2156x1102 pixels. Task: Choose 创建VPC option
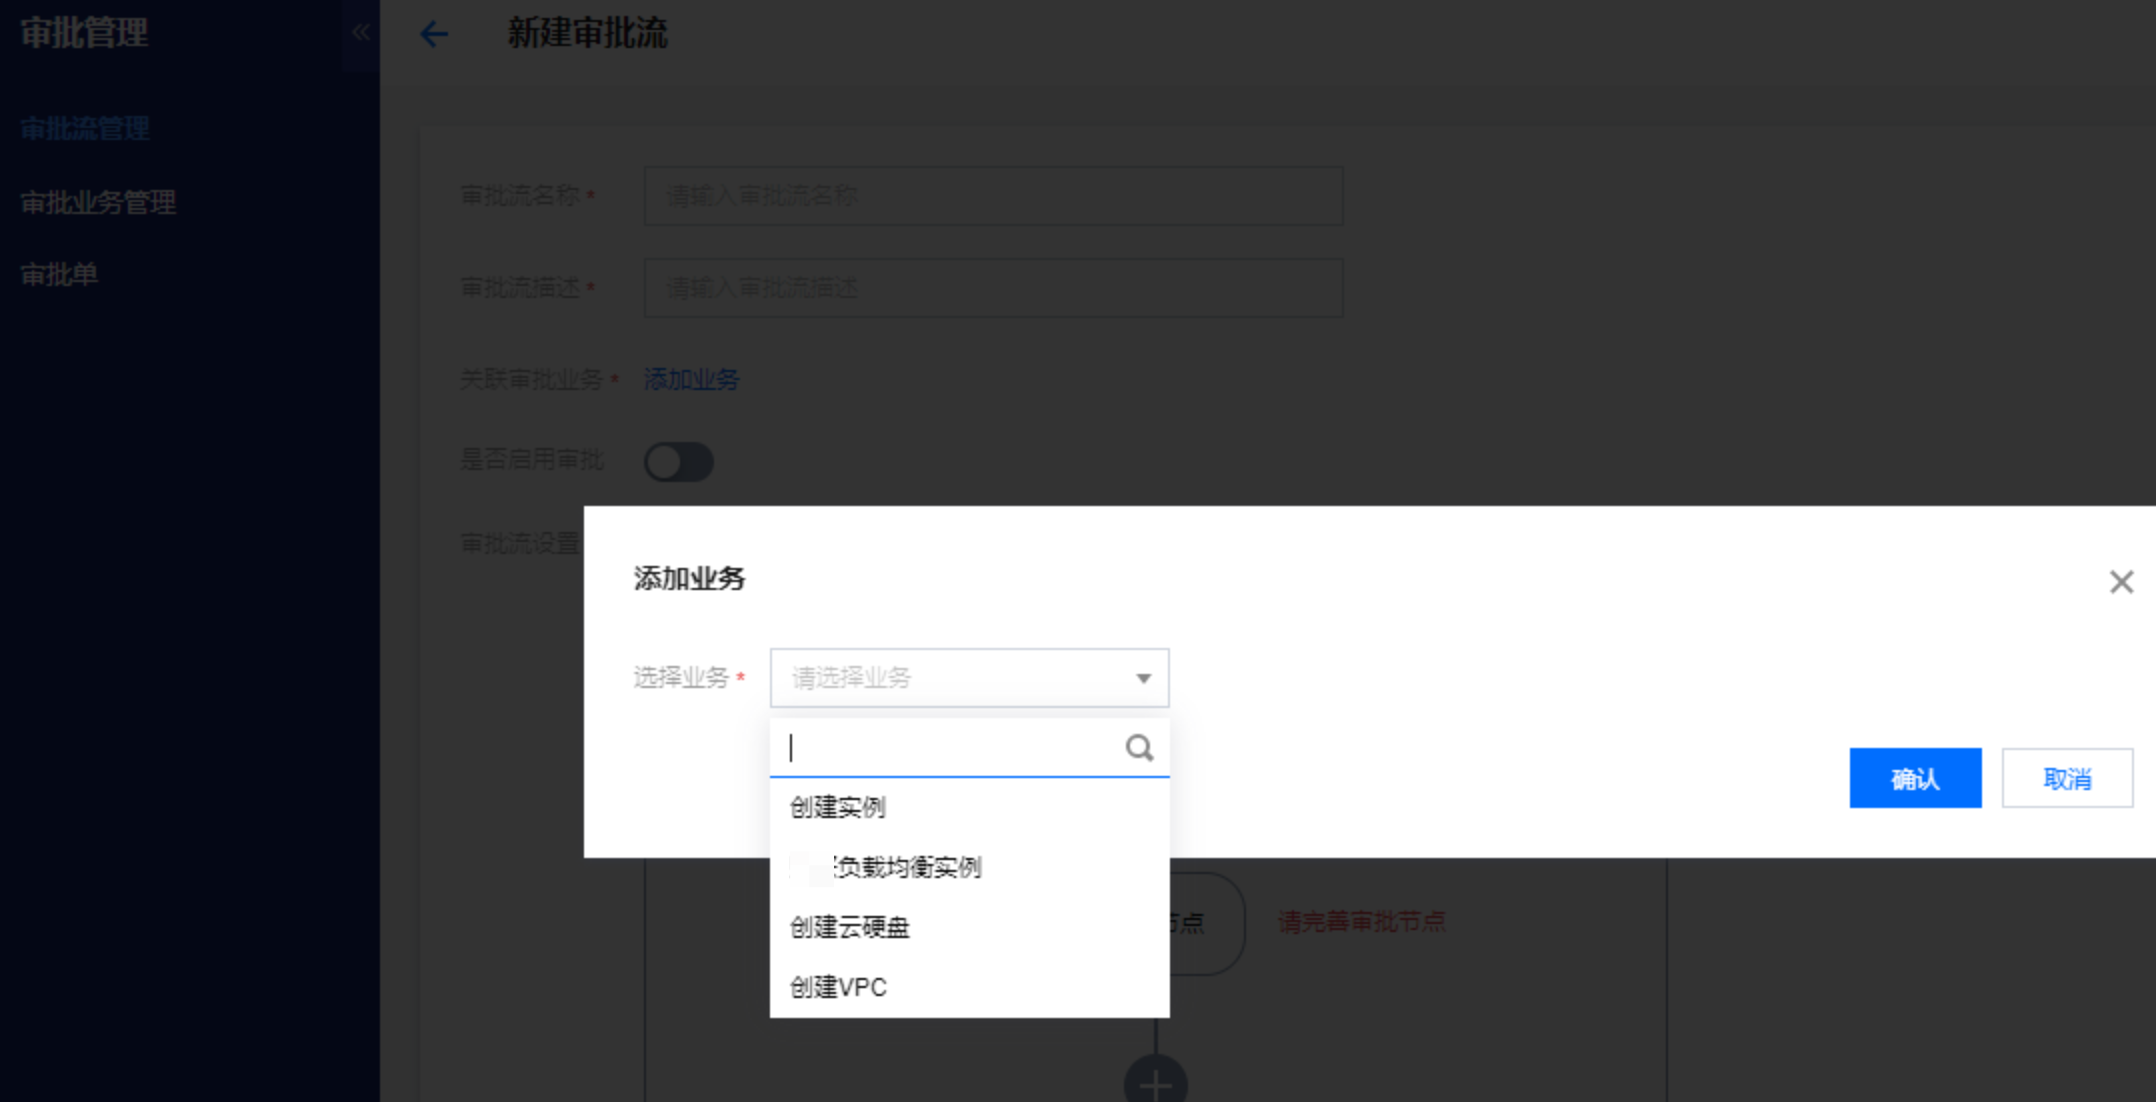tap(838, 988)
